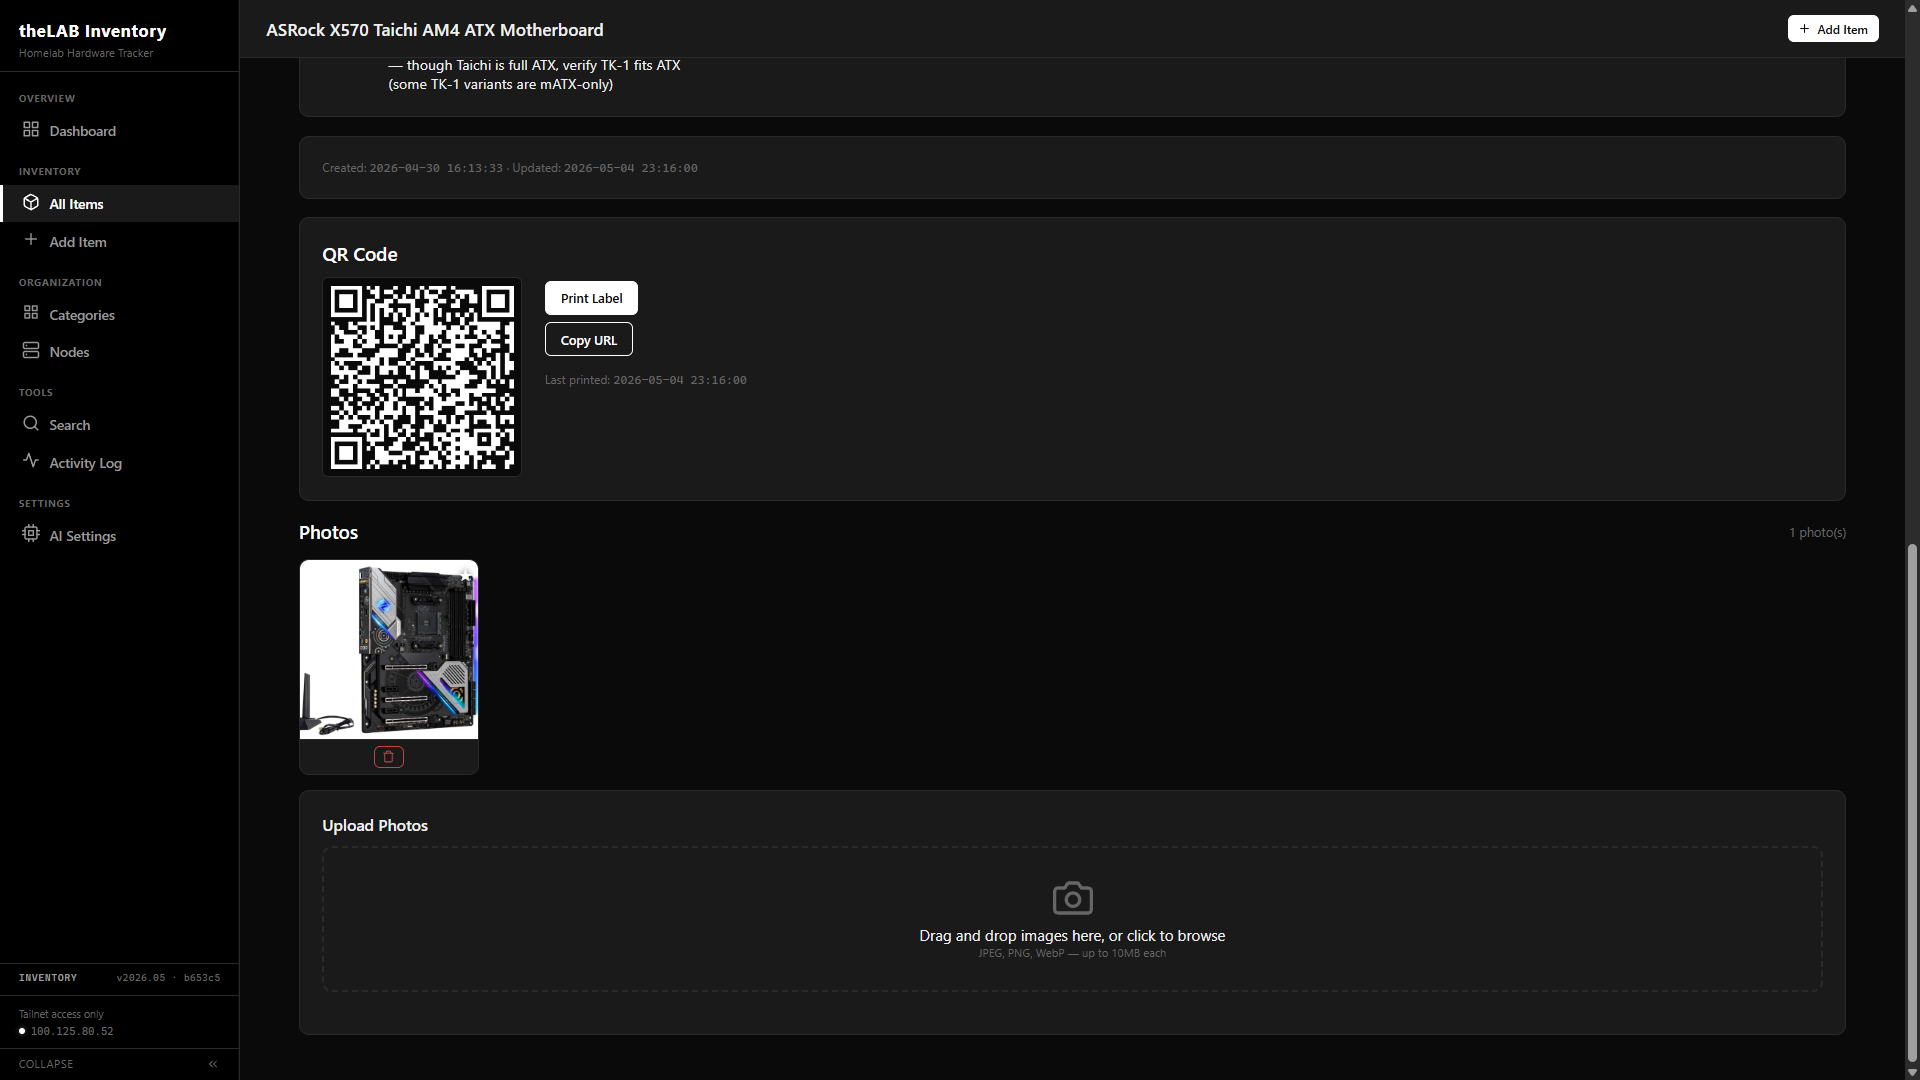Open Dashboard grid icon in sidebar
This screenshot has height=1080, width=1920.
pos(31,130)
